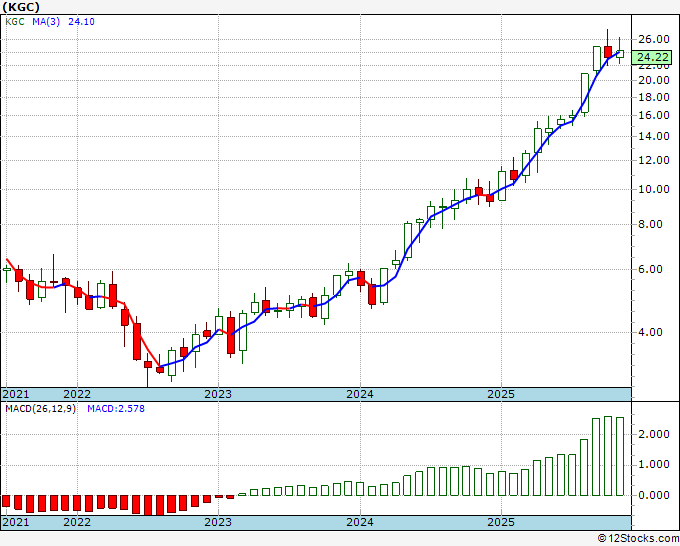Click the 24.22 current price label

[652, 57]
